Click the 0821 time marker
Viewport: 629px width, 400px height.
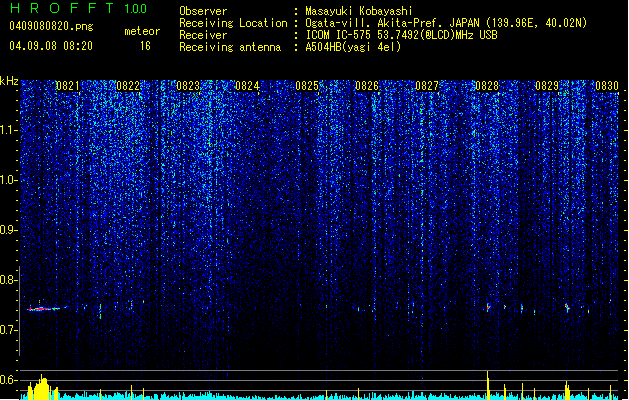coord(67,85)
